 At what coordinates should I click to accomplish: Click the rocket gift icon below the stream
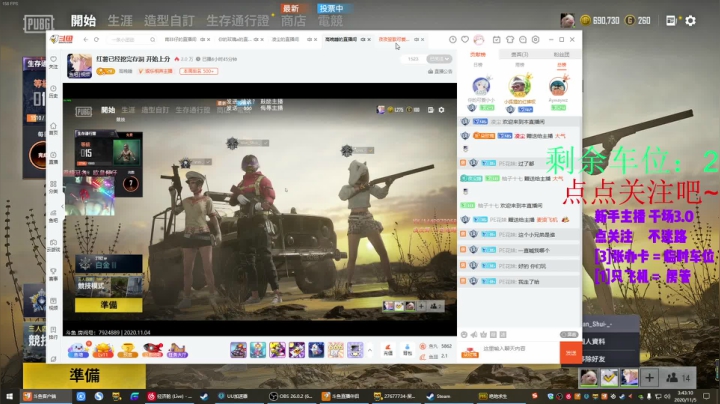coord(152,350)
